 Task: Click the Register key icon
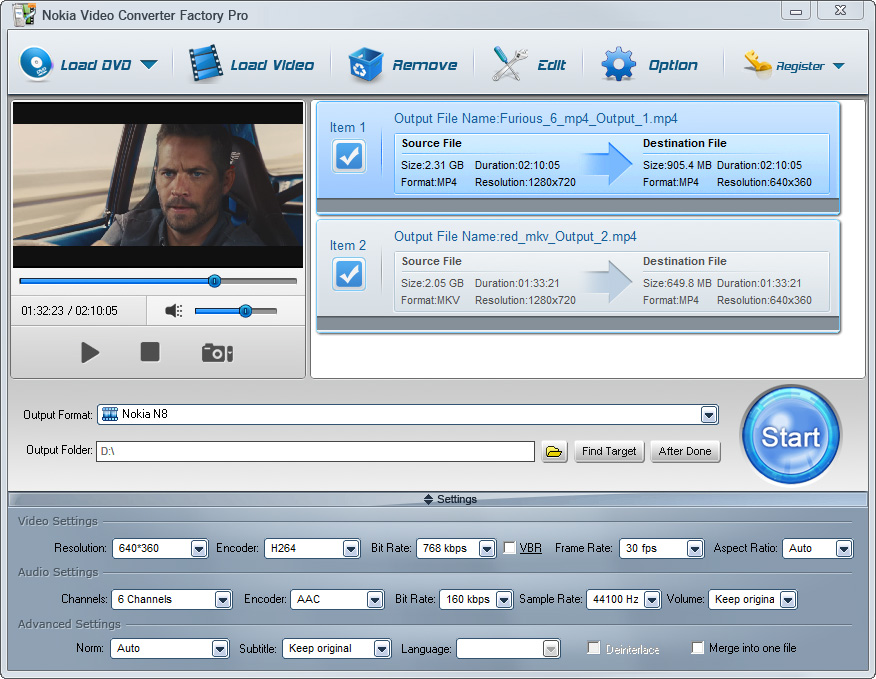pyautogui.click(x=757, y=65)
